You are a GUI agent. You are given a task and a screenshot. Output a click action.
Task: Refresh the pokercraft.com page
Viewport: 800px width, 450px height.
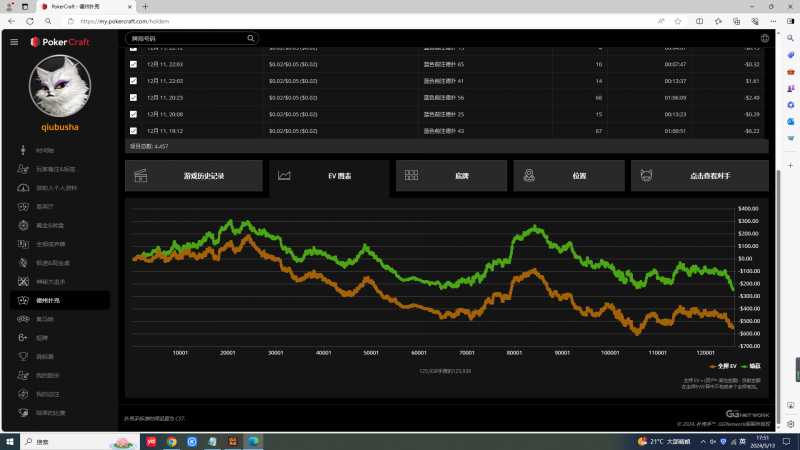click(48, 20)
